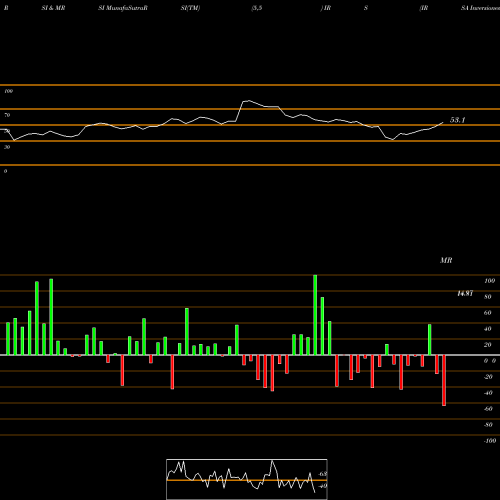Select the RSI axis label 70
500x500 pixels.
(x=7, y=115)
